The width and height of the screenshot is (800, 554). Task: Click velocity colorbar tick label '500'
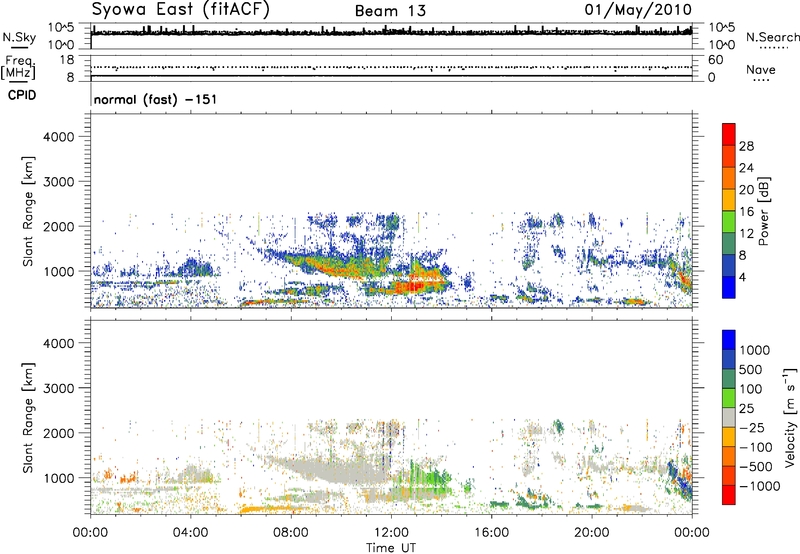(751, 370)
